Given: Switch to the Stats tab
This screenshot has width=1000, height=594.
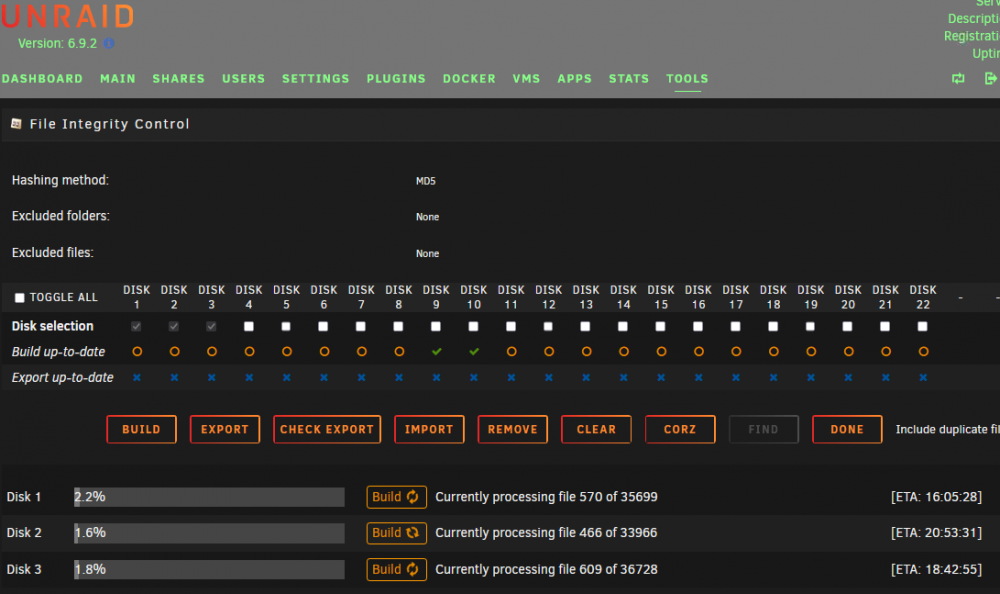Looking at the screenshot, I should point(629,78).
